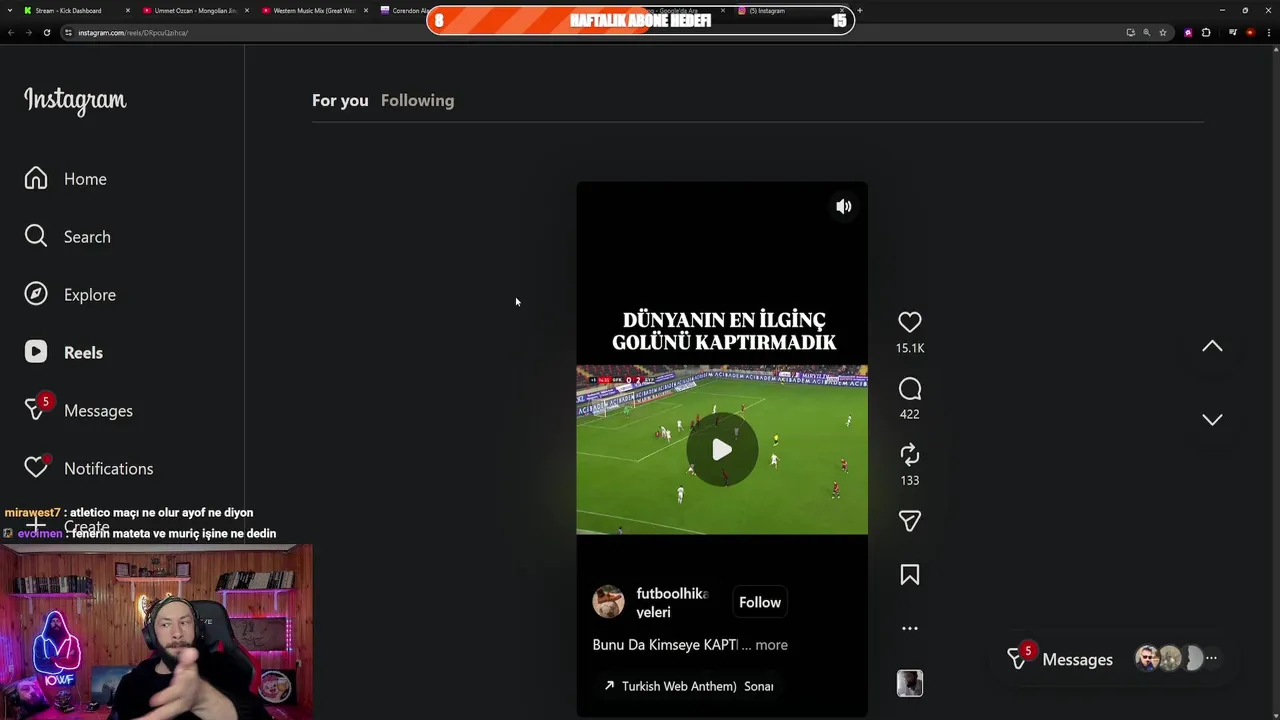Click the mirawest7 chat message overlay
Image resolution: width=1280 pixels, height=720 pixels.
(129, 512)
